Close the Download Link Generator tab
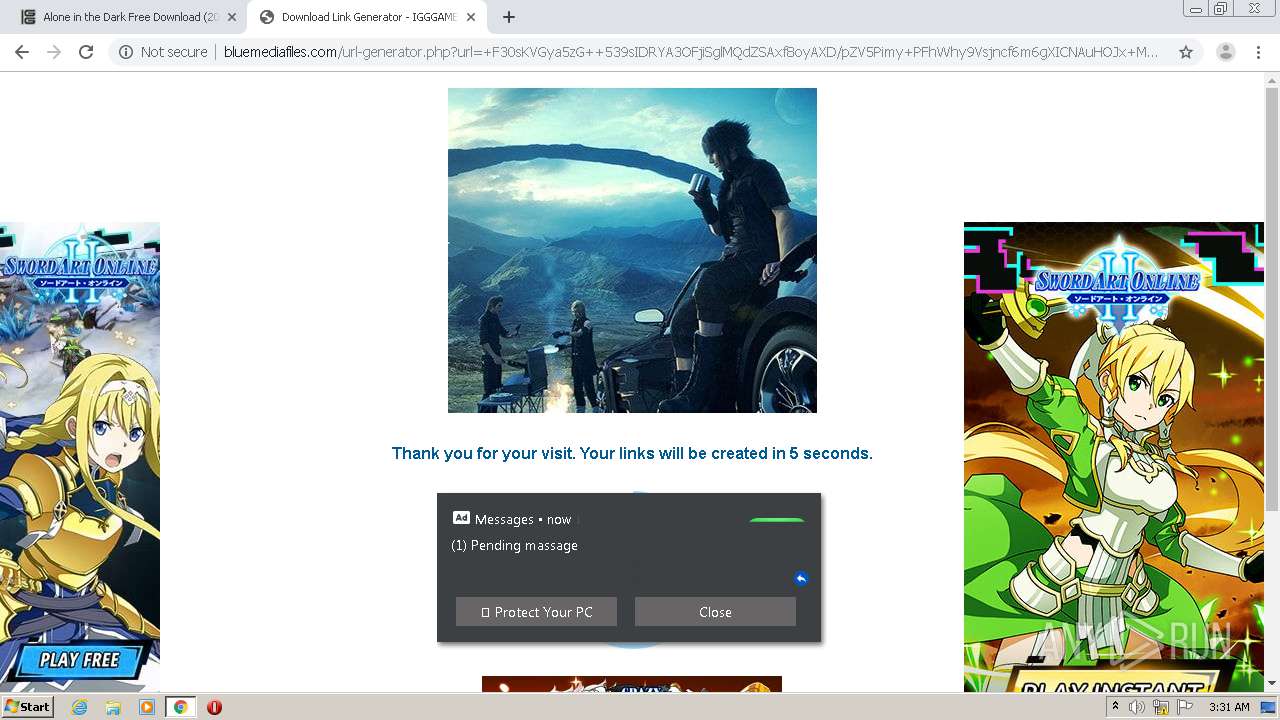Viewport: 1280px width, 720px height. (x=470, y=17)
